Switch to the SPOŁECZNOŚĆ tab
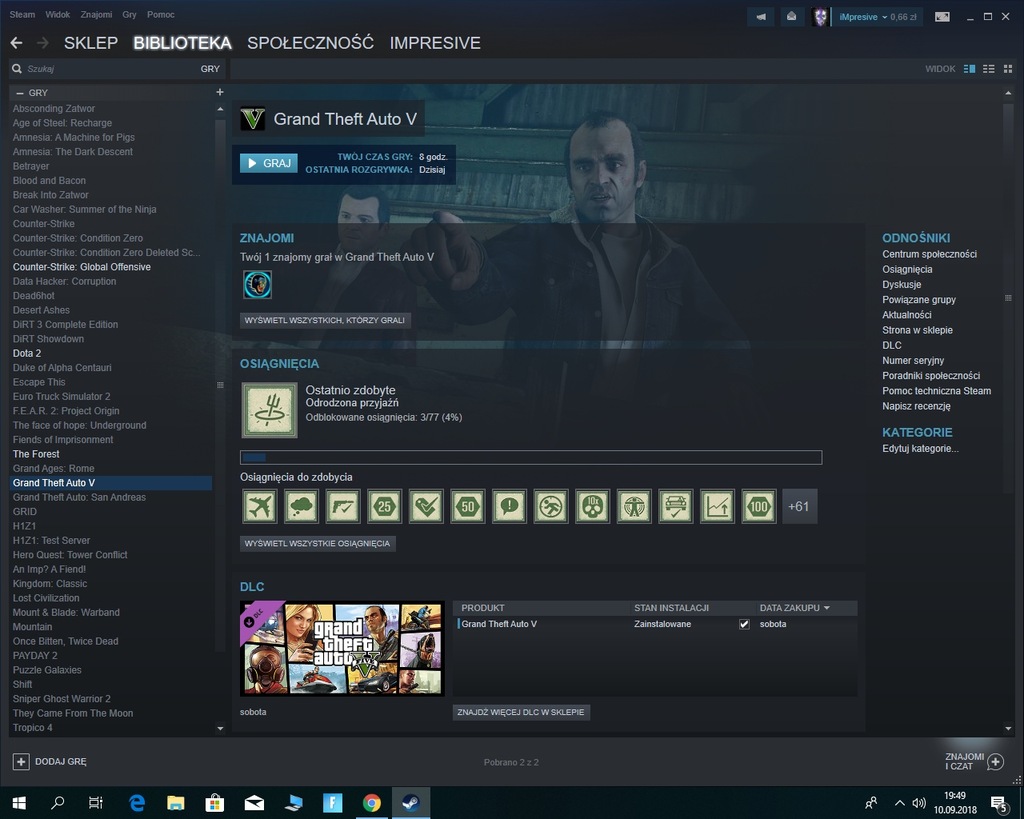 tap(310, 43)
